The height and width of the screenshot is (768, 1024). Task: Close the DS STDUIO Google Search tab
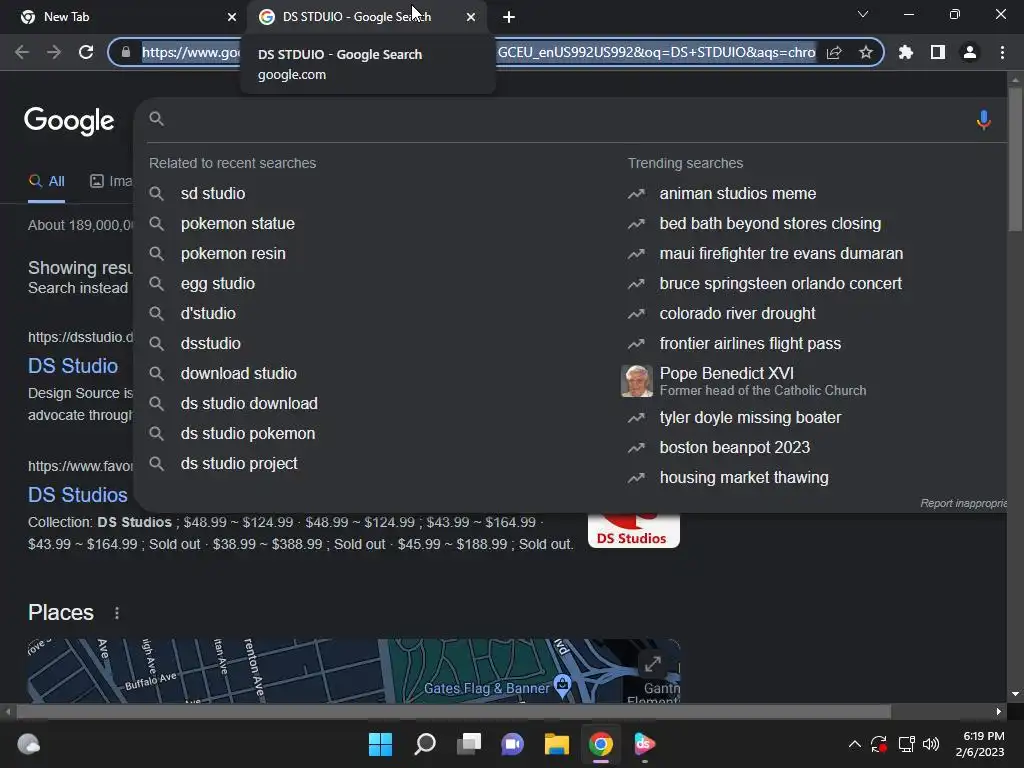click(471, 17)
